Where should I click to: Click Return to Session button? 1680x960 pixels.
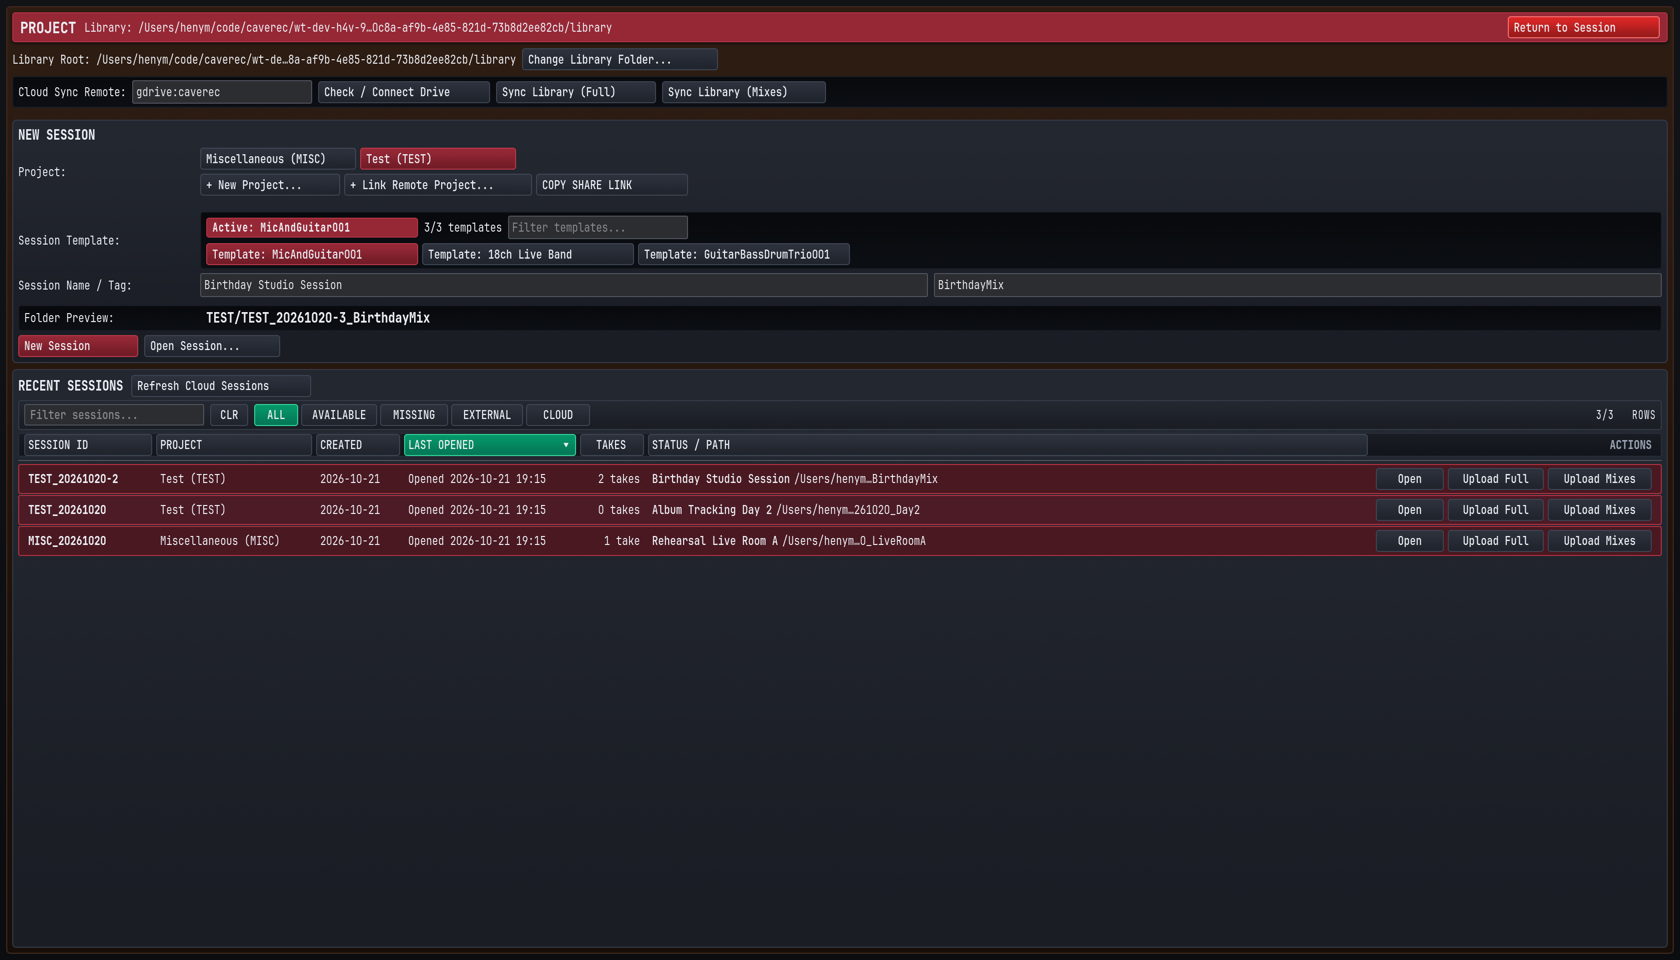[x=1583, y=28]
